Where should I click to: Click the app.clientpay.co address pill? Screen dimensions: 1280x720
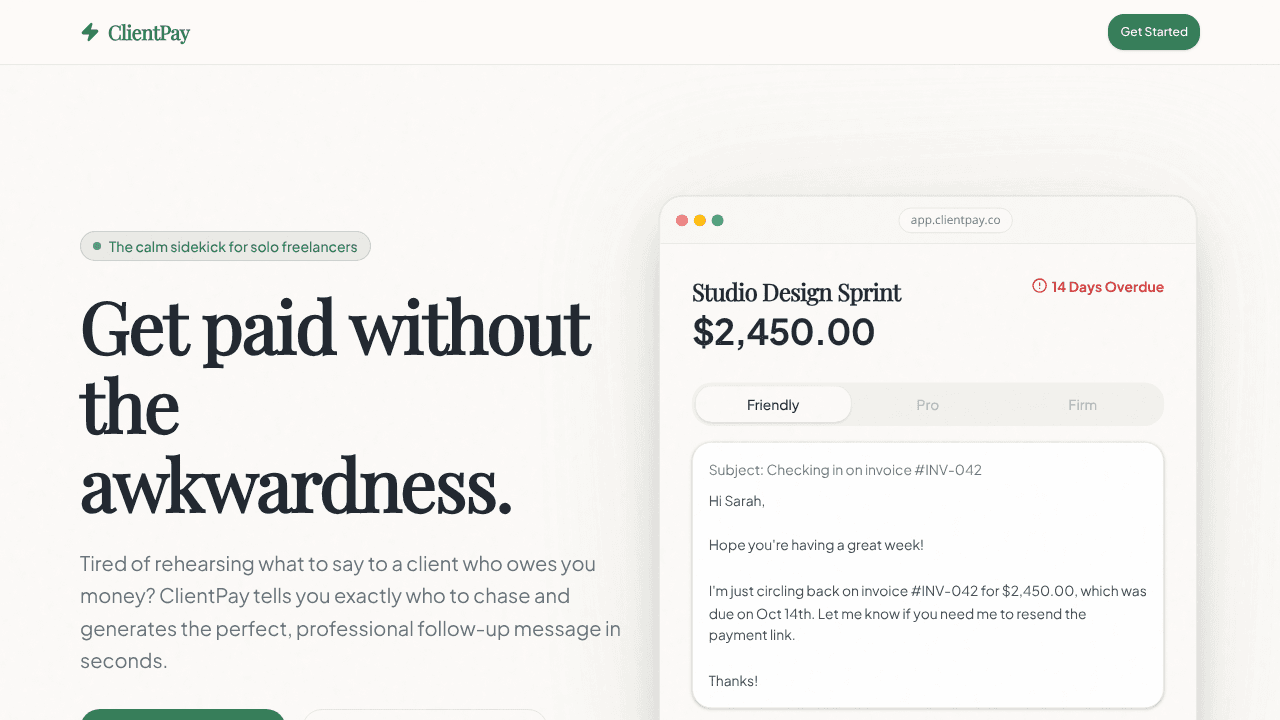point(955,220)
